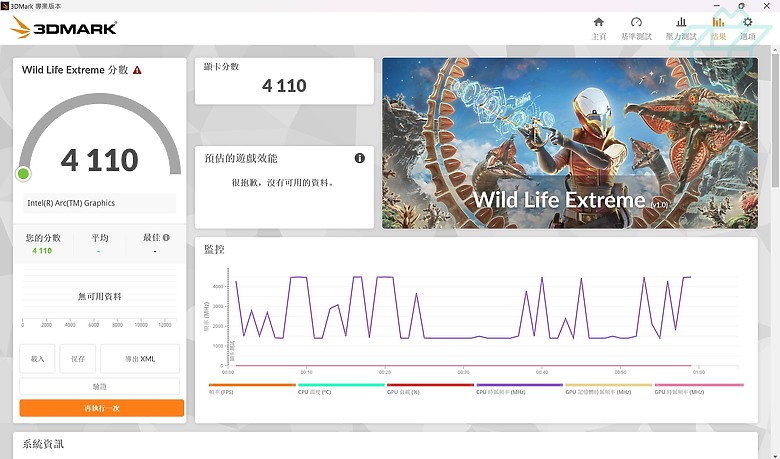Open the 基準測試 benchmarks gauge icon
780x459 pixels.
636,22
